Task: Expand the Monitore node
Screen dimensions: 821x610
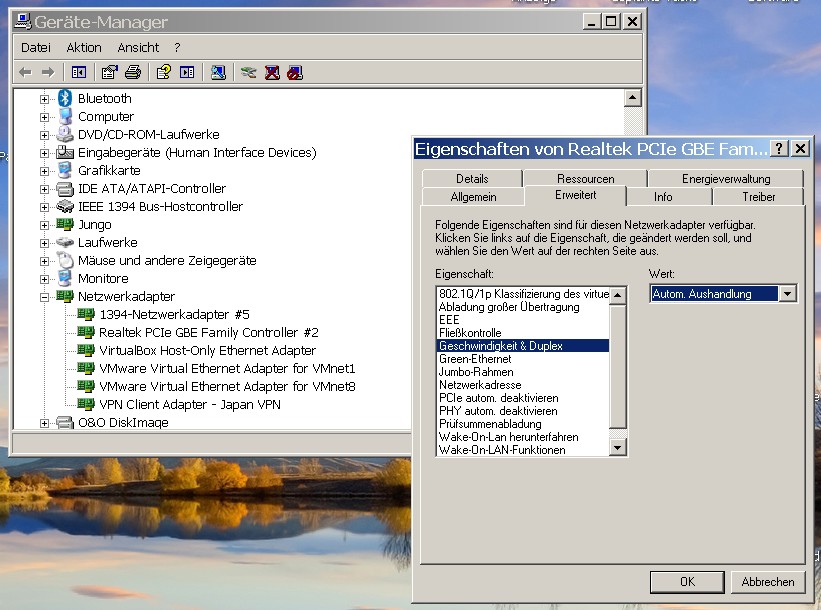Action: 45,279
